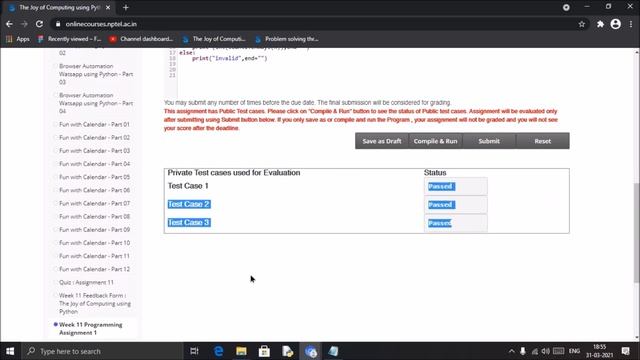Click the padlock site info icon

pyautogui.click(x=58, y=24)
